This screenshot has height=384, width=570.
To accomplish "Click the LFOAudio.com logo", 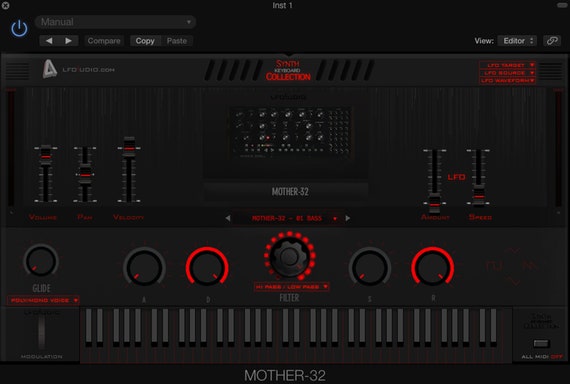I will (79, 69).
